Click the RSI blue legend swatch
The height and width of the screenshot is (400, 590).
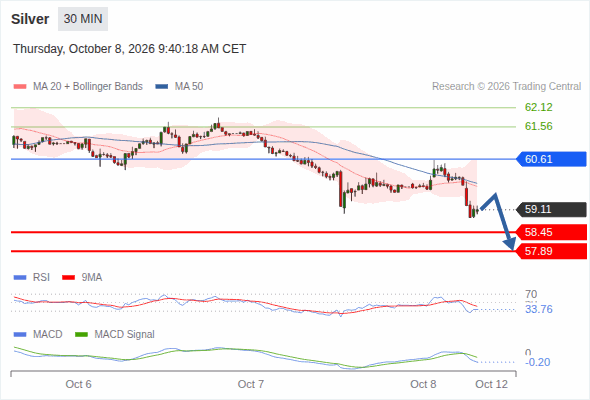[20, 278]
